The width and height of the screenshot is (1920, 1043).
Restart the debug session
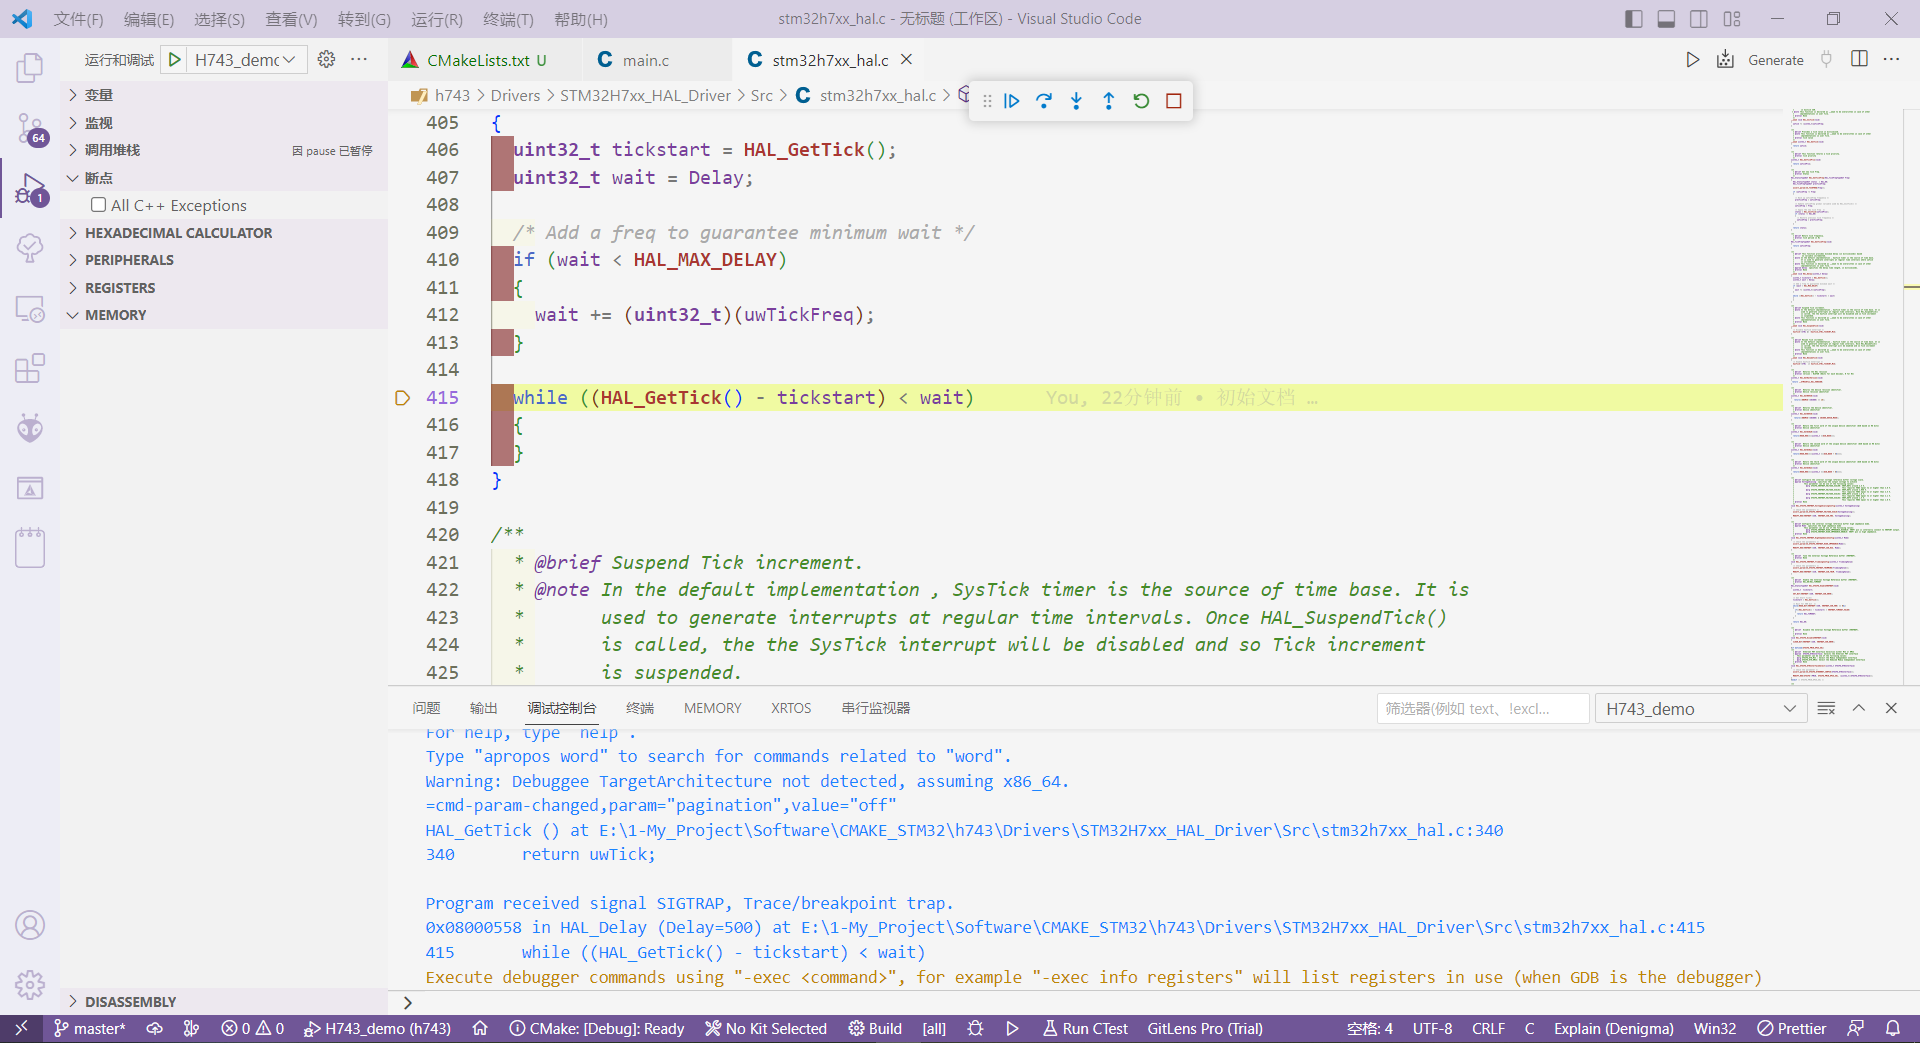click(x=1141, y=101)
